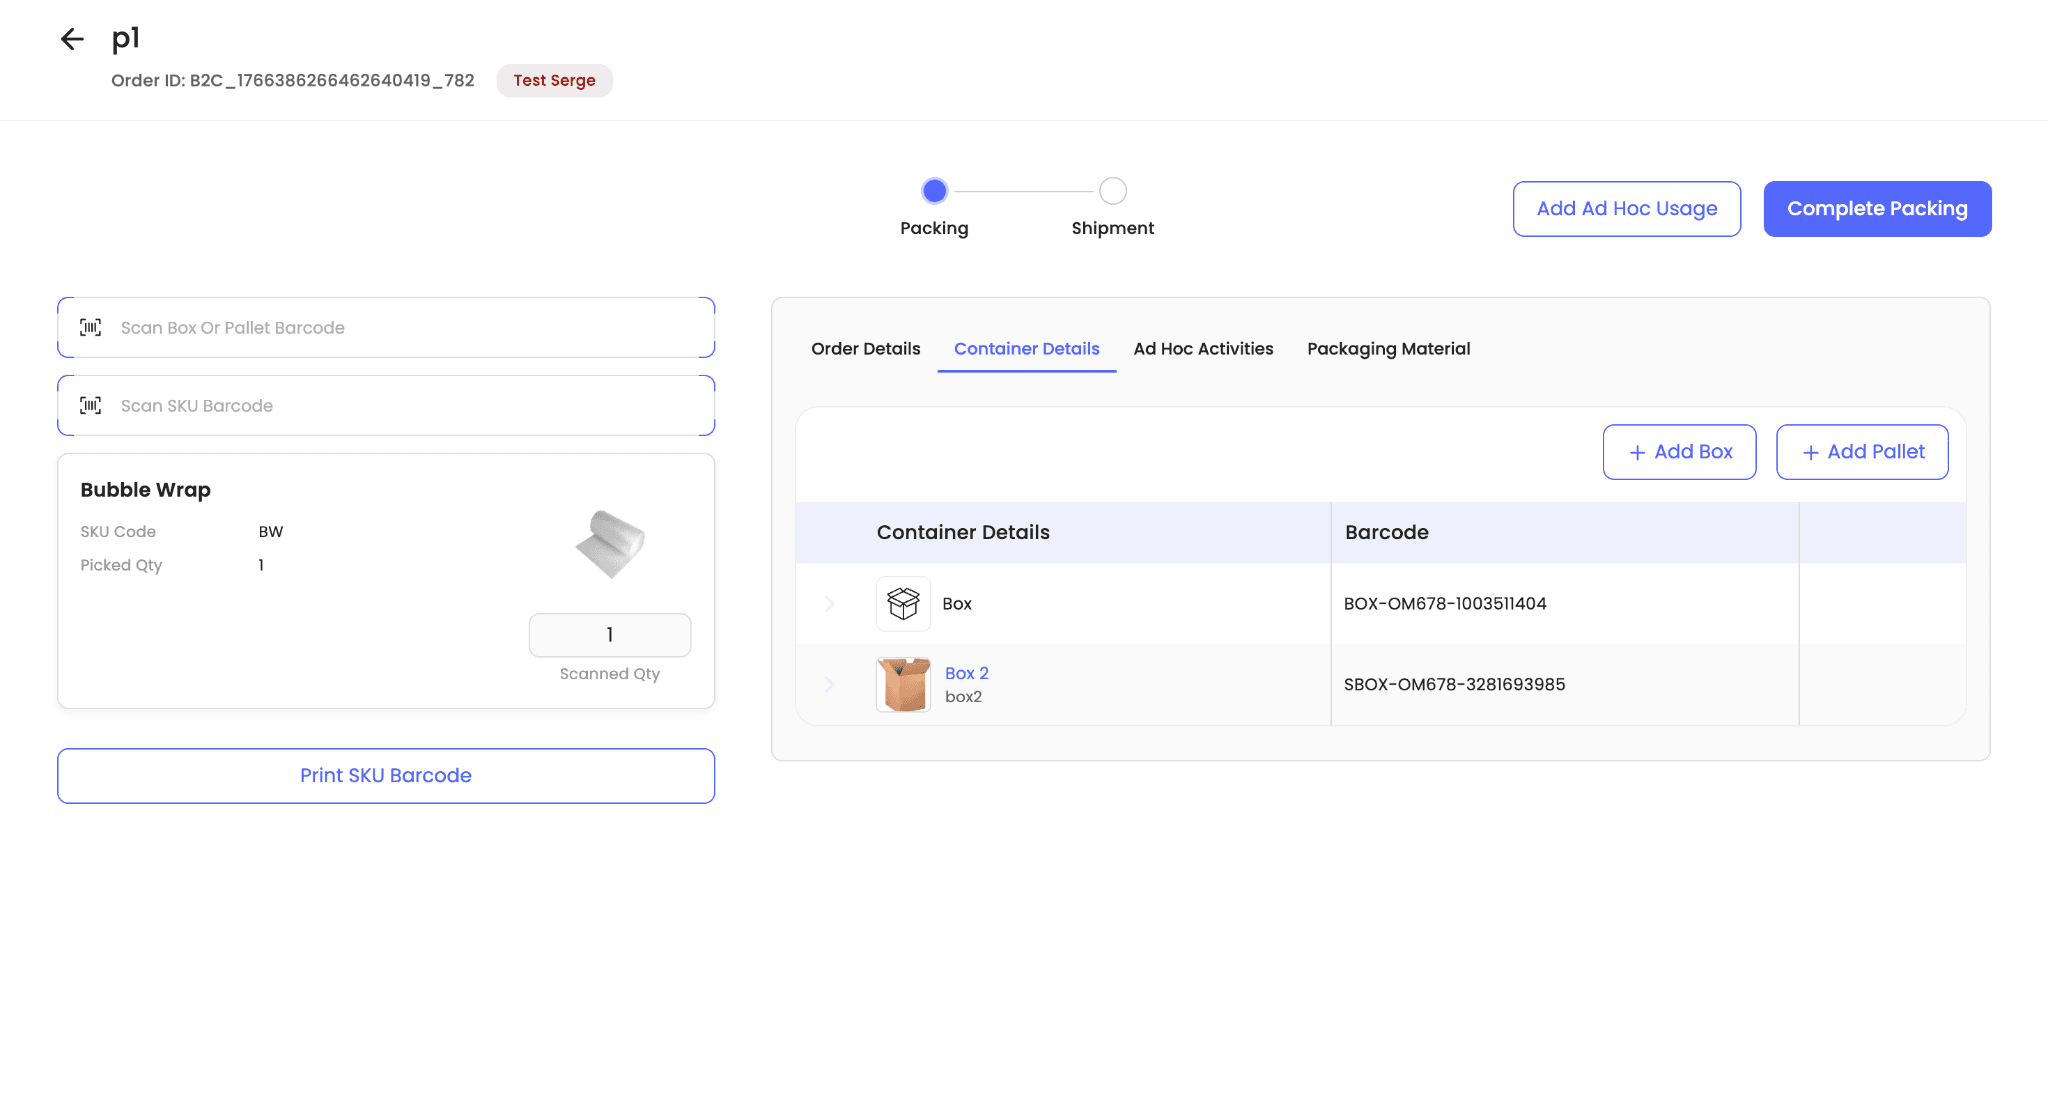Expand the Box container row
Viewport: 2048px width, 1110px height.
(x=829, y=604)
